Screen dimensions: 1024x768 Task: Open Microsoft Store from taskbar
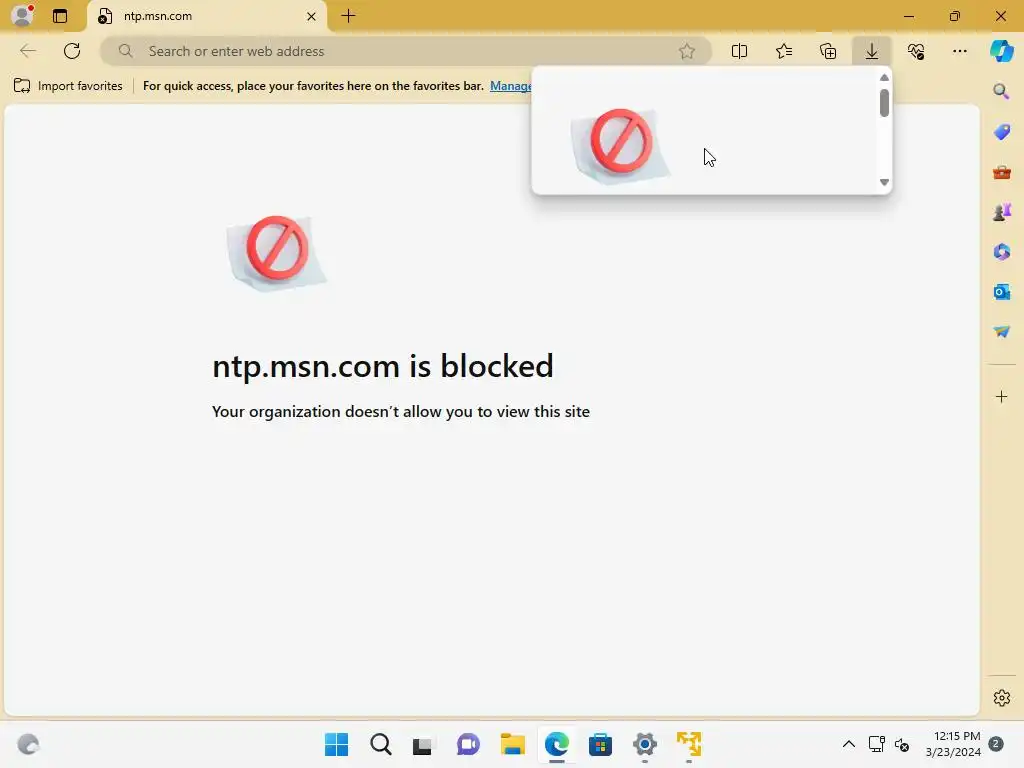point(600,744)
